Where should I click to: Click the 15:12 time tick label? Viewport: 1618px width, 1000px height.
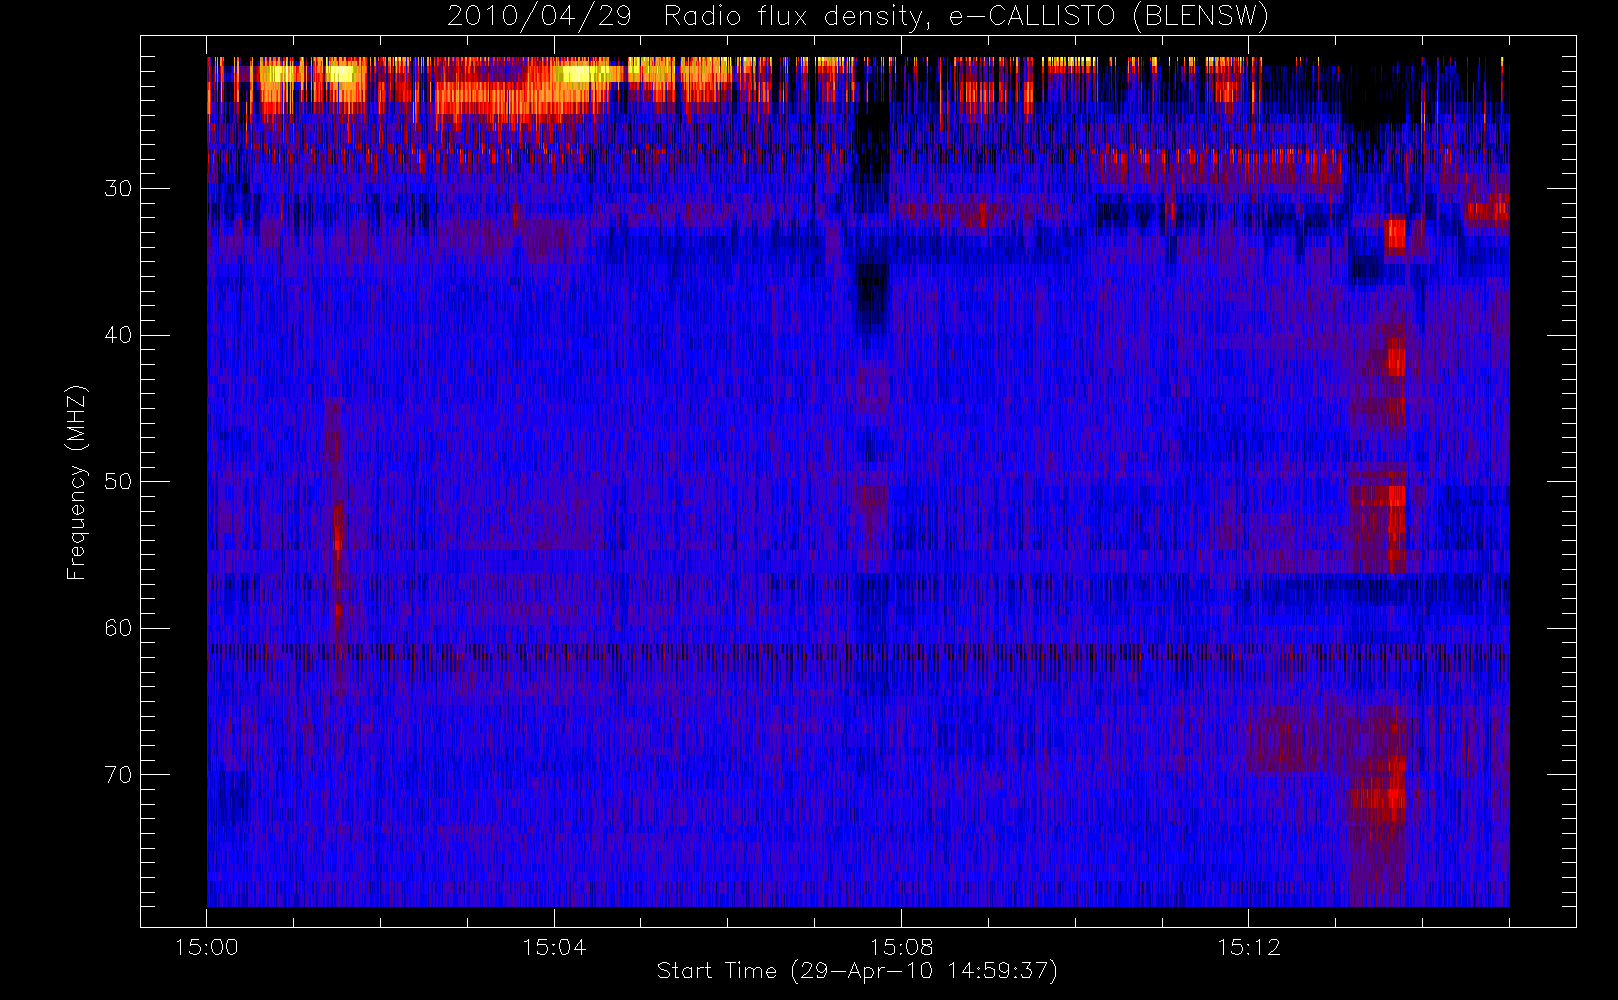point(1248,947)
